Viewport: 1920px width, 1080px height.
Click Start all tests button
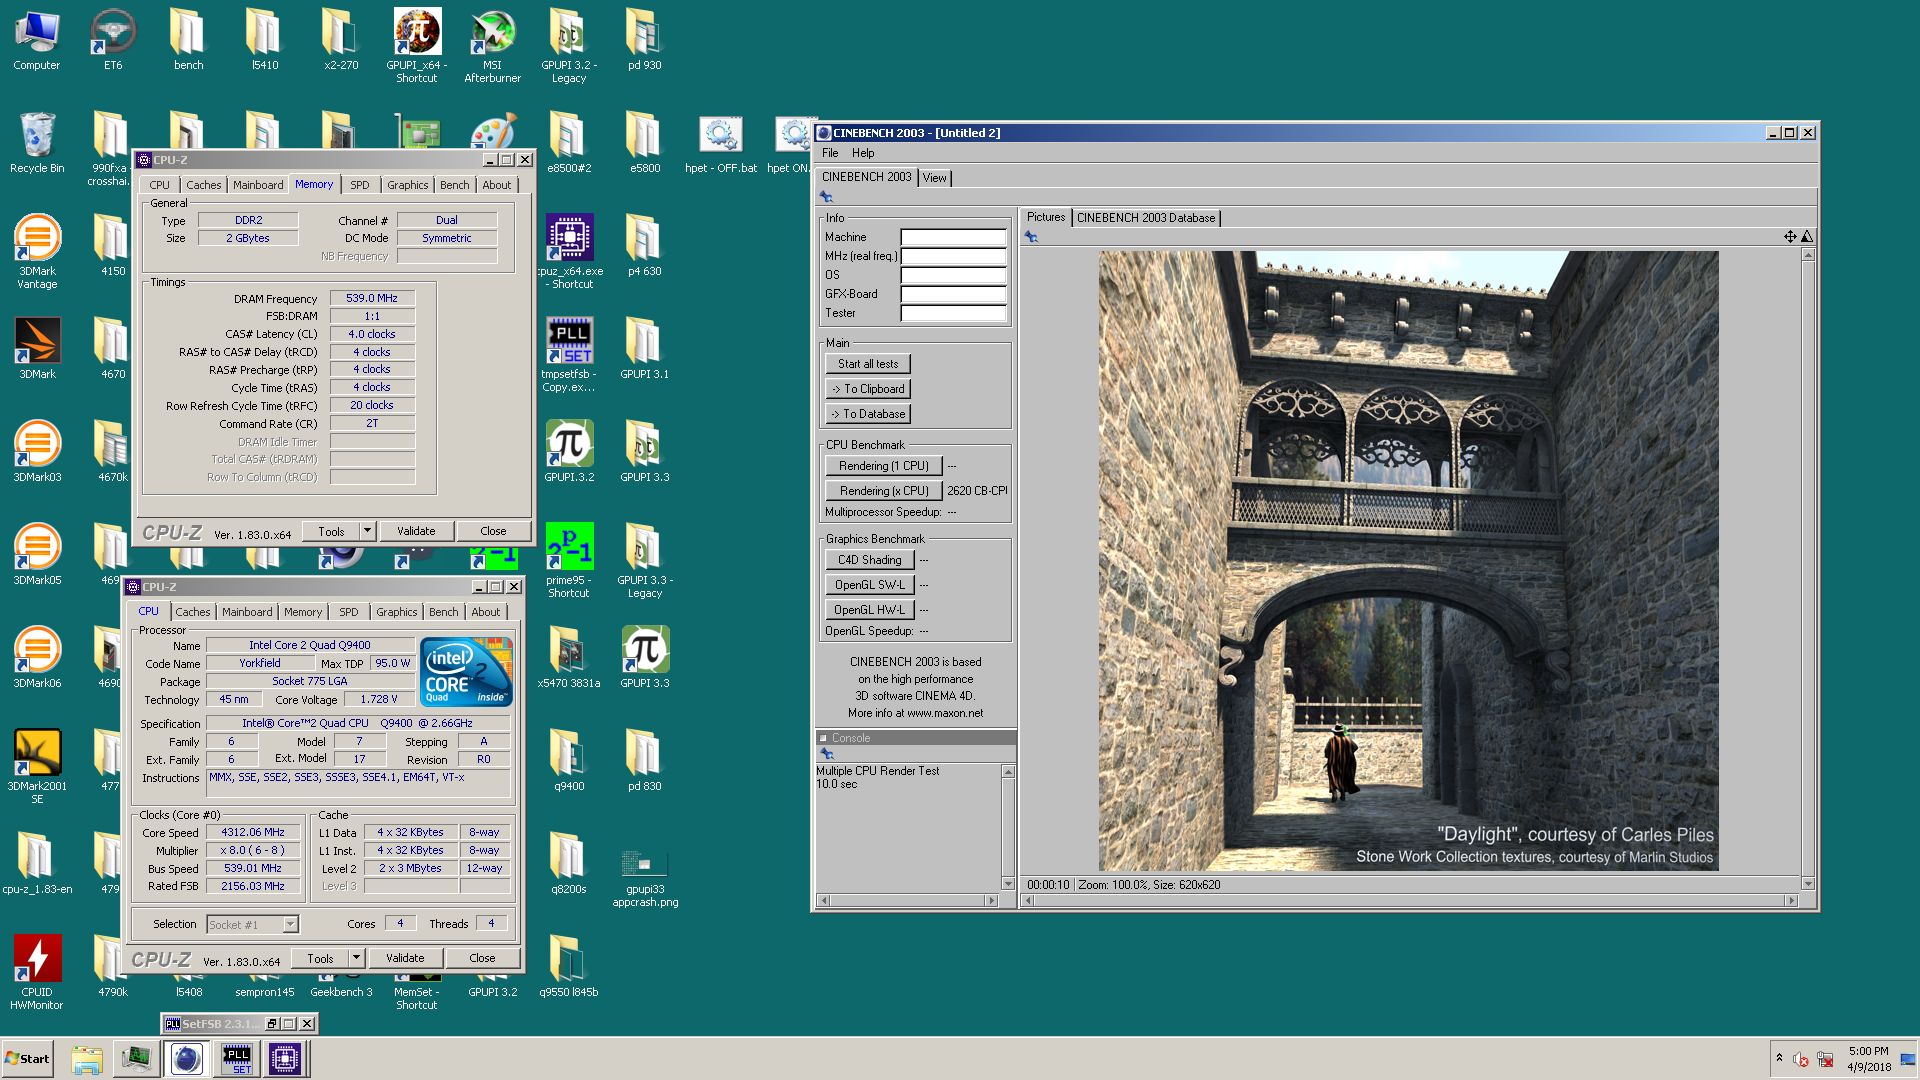click(868, 364)
